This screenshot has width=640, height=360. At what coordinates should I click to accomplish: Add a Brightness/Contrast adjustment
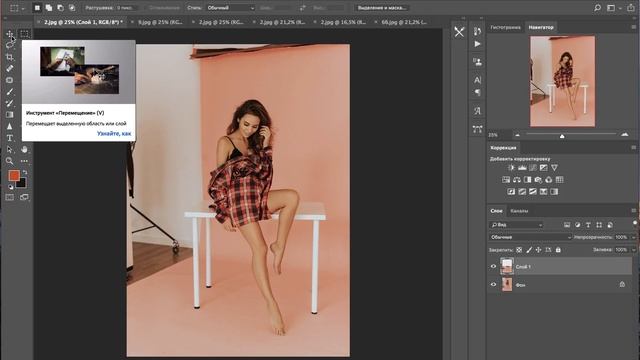pos(511,167)
